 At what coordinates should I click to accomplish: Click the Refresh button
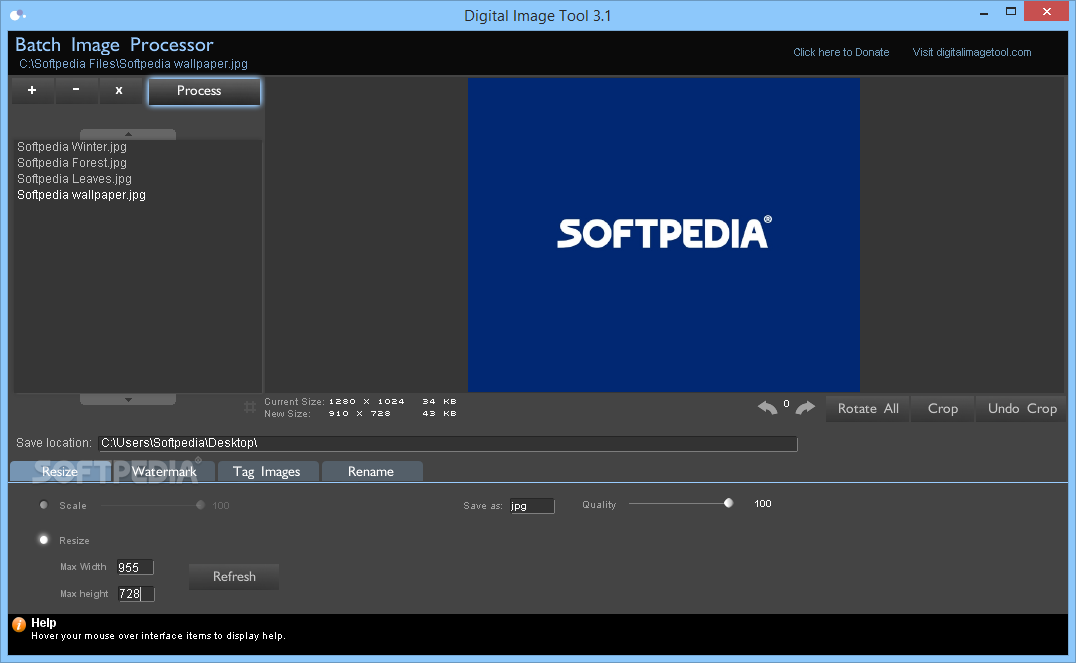(234, 577)
